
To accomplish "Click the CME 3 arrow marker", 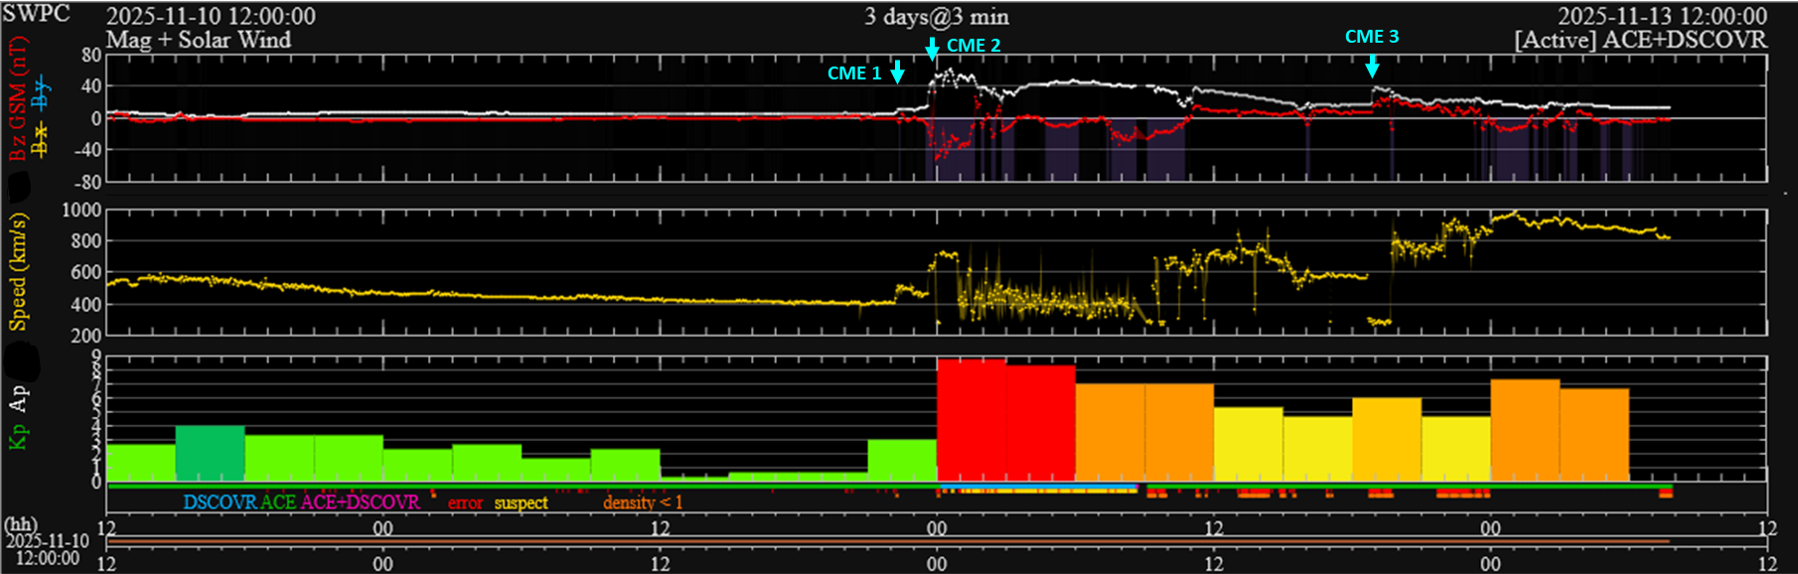I will (x=1372, y=66).
